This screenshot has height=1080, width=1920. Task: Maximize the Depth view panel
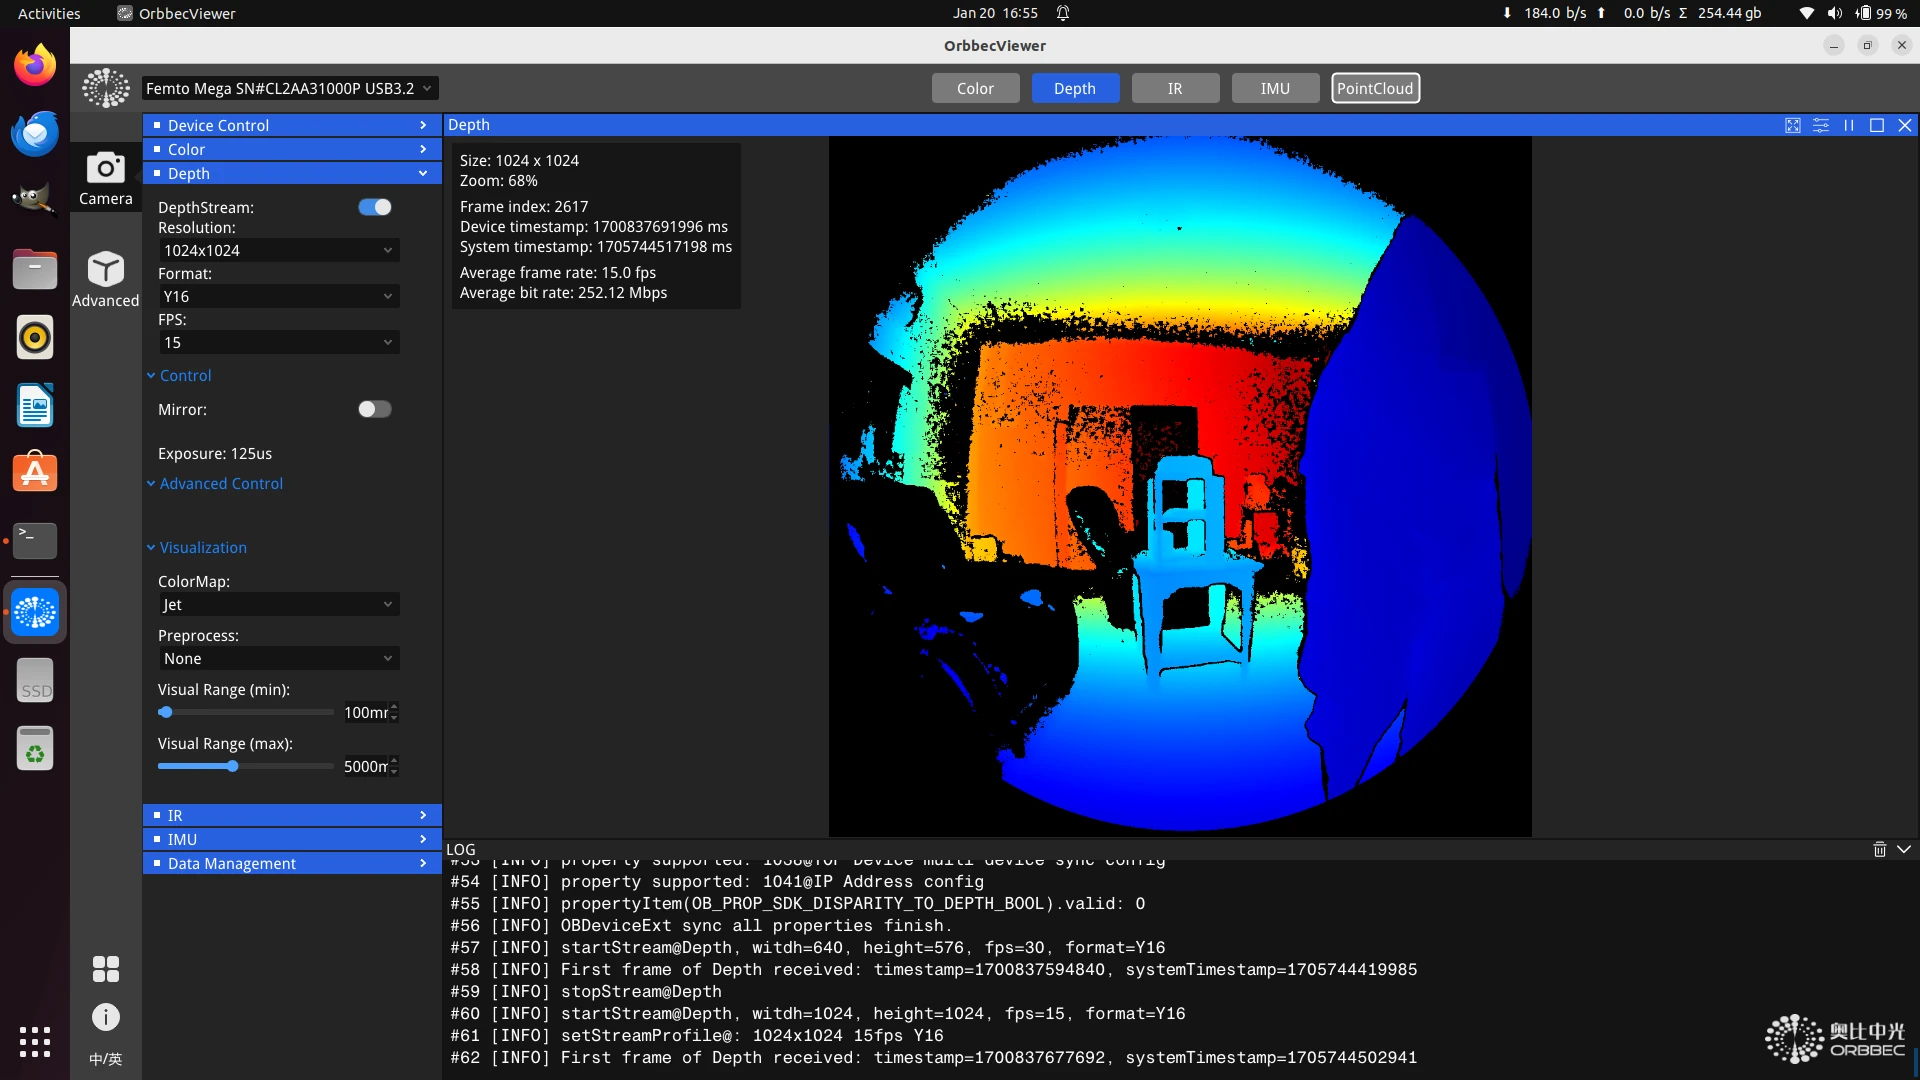(1876, 125)
